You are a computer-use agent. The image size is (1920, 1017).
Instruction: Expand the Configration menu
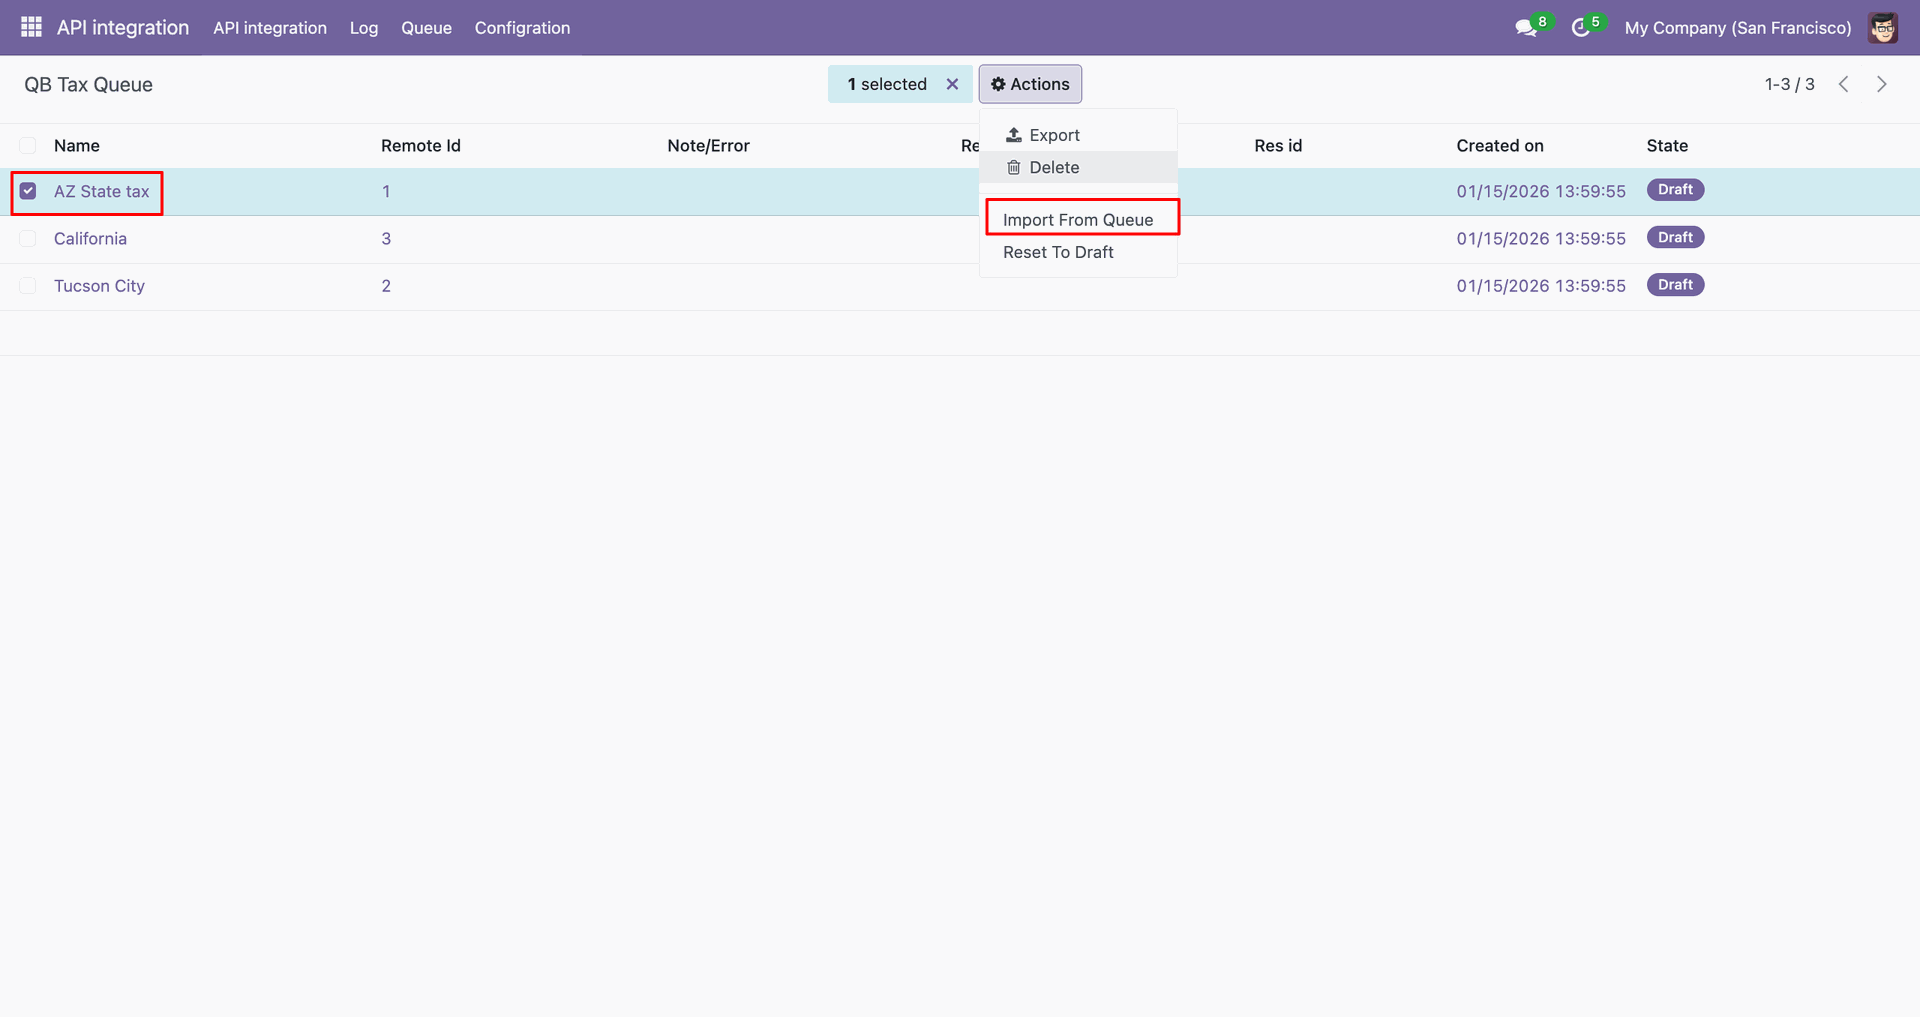[x=522, y=28]
